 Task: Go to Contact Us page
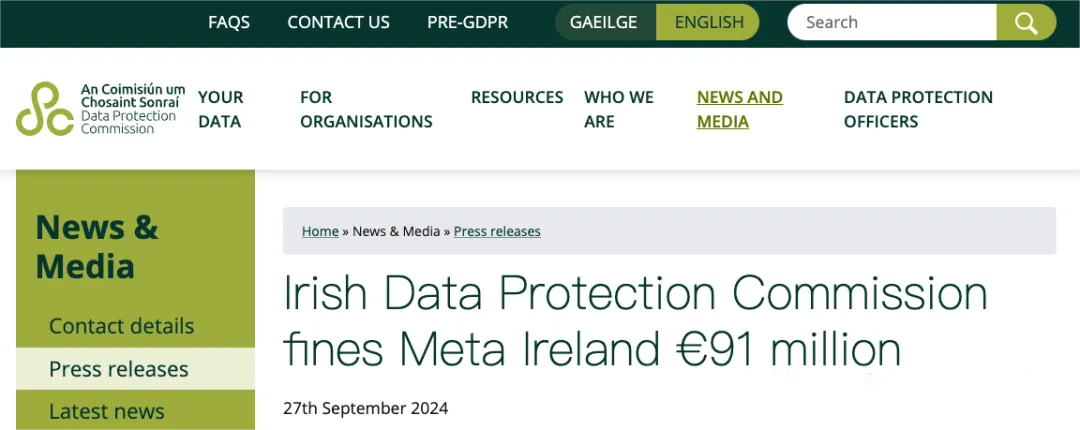point(338,22)
